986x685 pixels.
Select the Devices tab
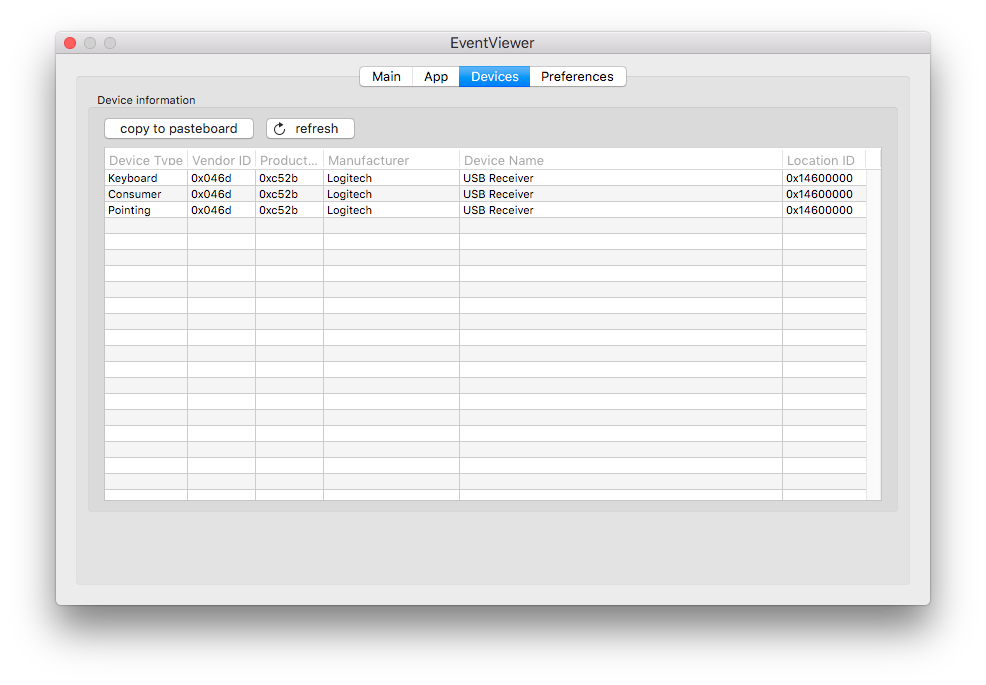[x=495, y=77]
